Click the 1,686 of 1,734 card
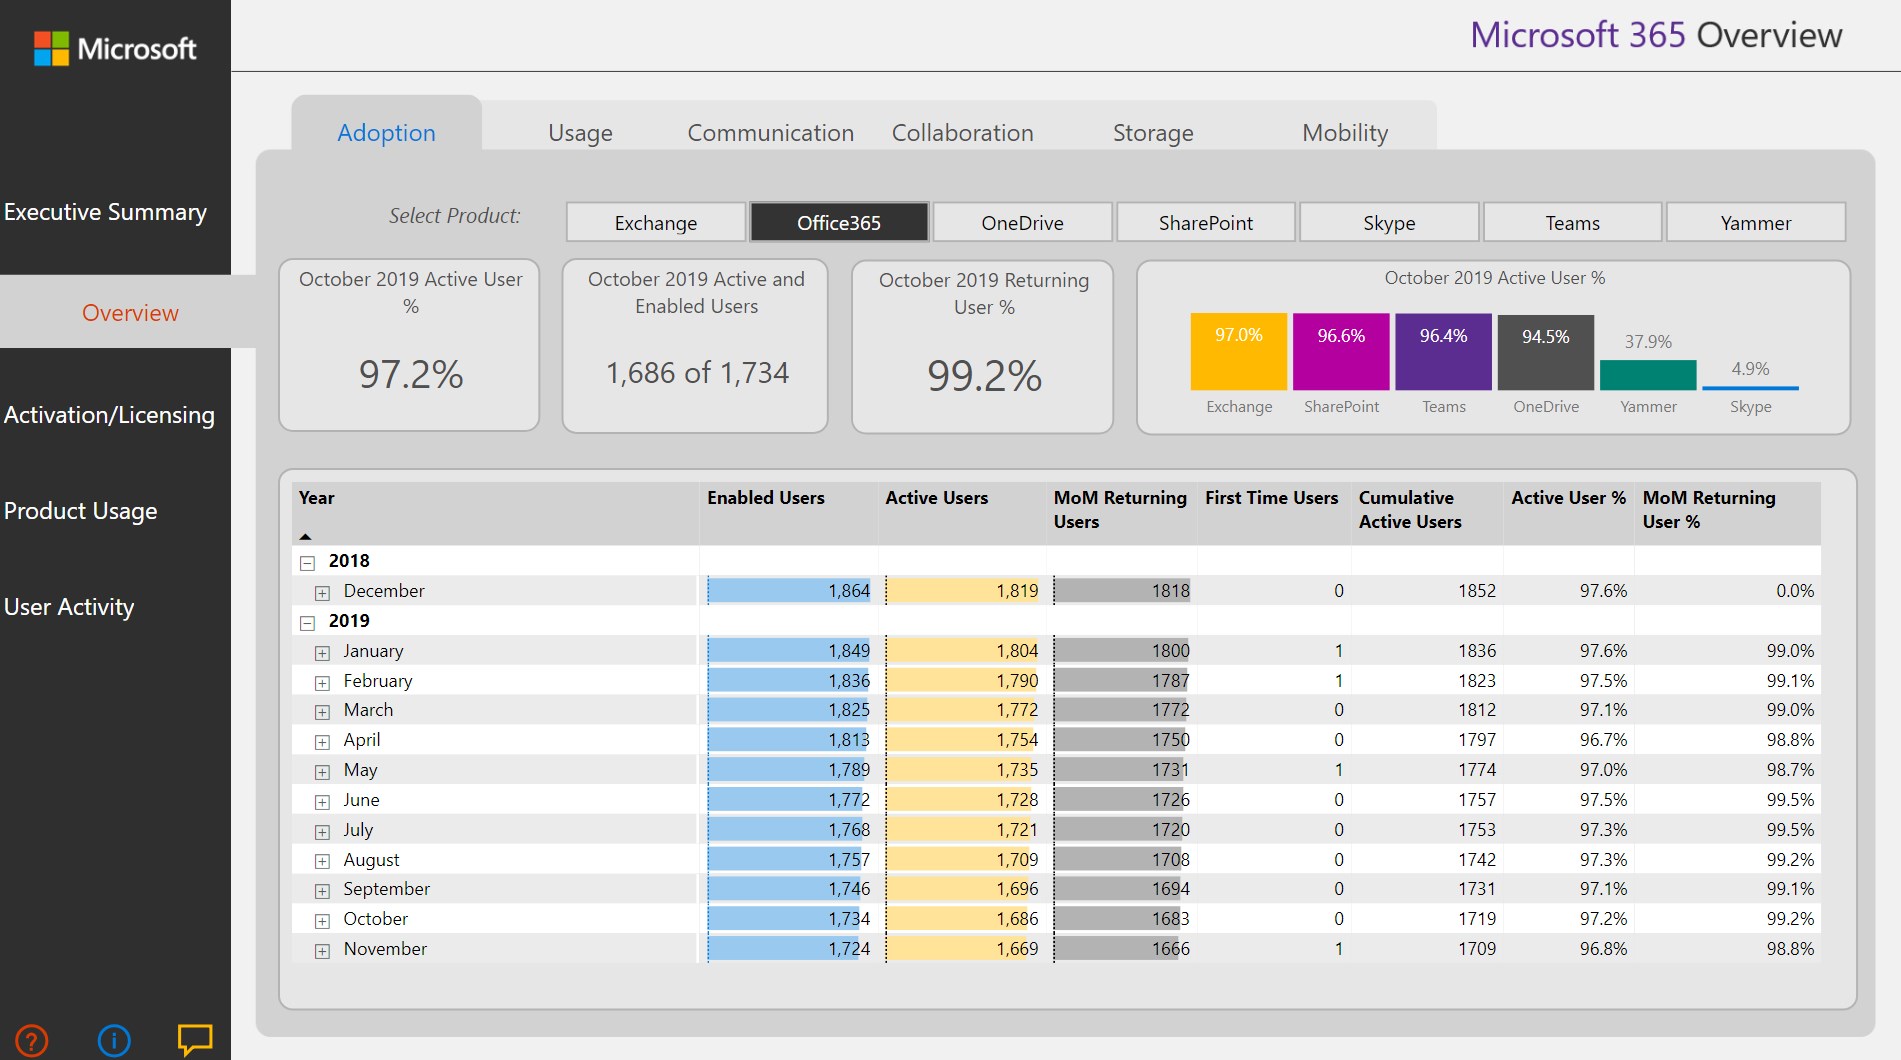The width and height of the screenshot is (1901, 1060). [696, 346]
